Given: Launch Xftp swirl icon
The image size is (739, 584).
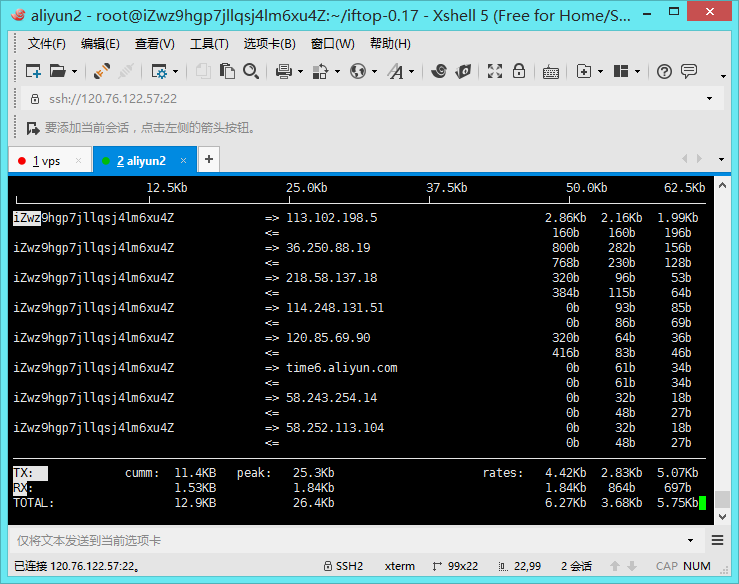Looking at the screenshot, I should click(439, 72).
